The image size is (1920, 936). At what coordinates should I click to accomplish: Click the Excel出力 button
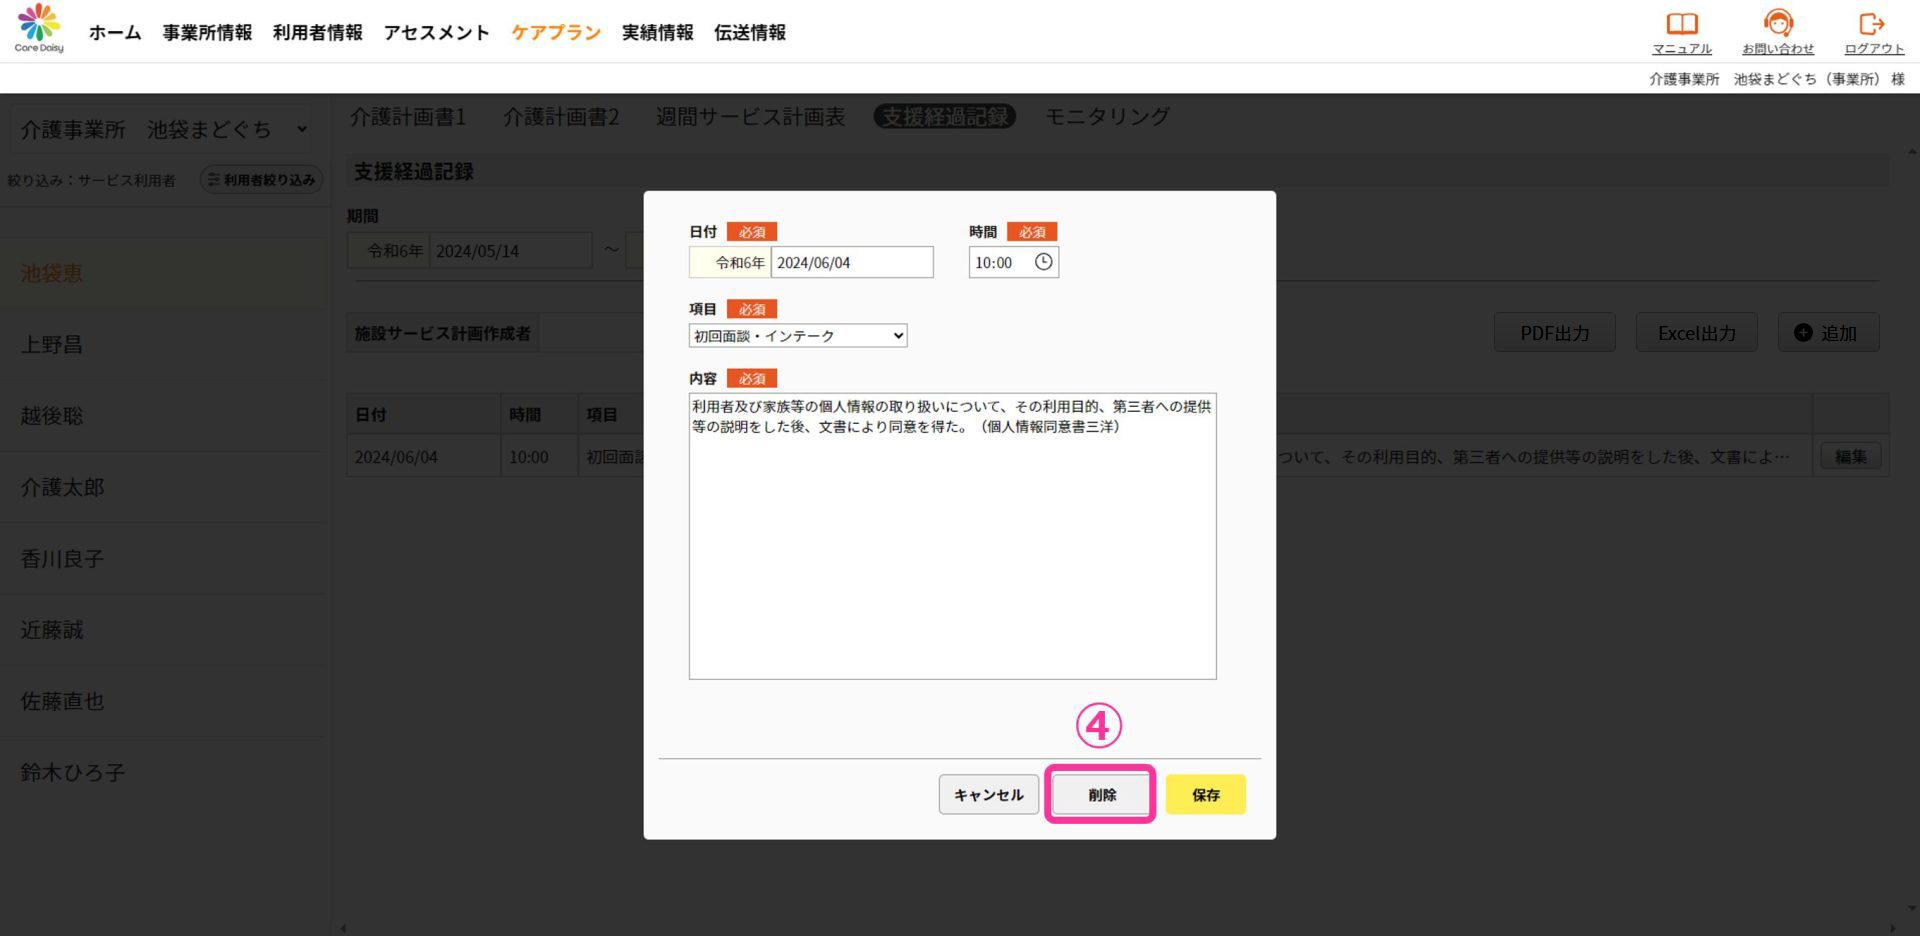coord(1696,333)
